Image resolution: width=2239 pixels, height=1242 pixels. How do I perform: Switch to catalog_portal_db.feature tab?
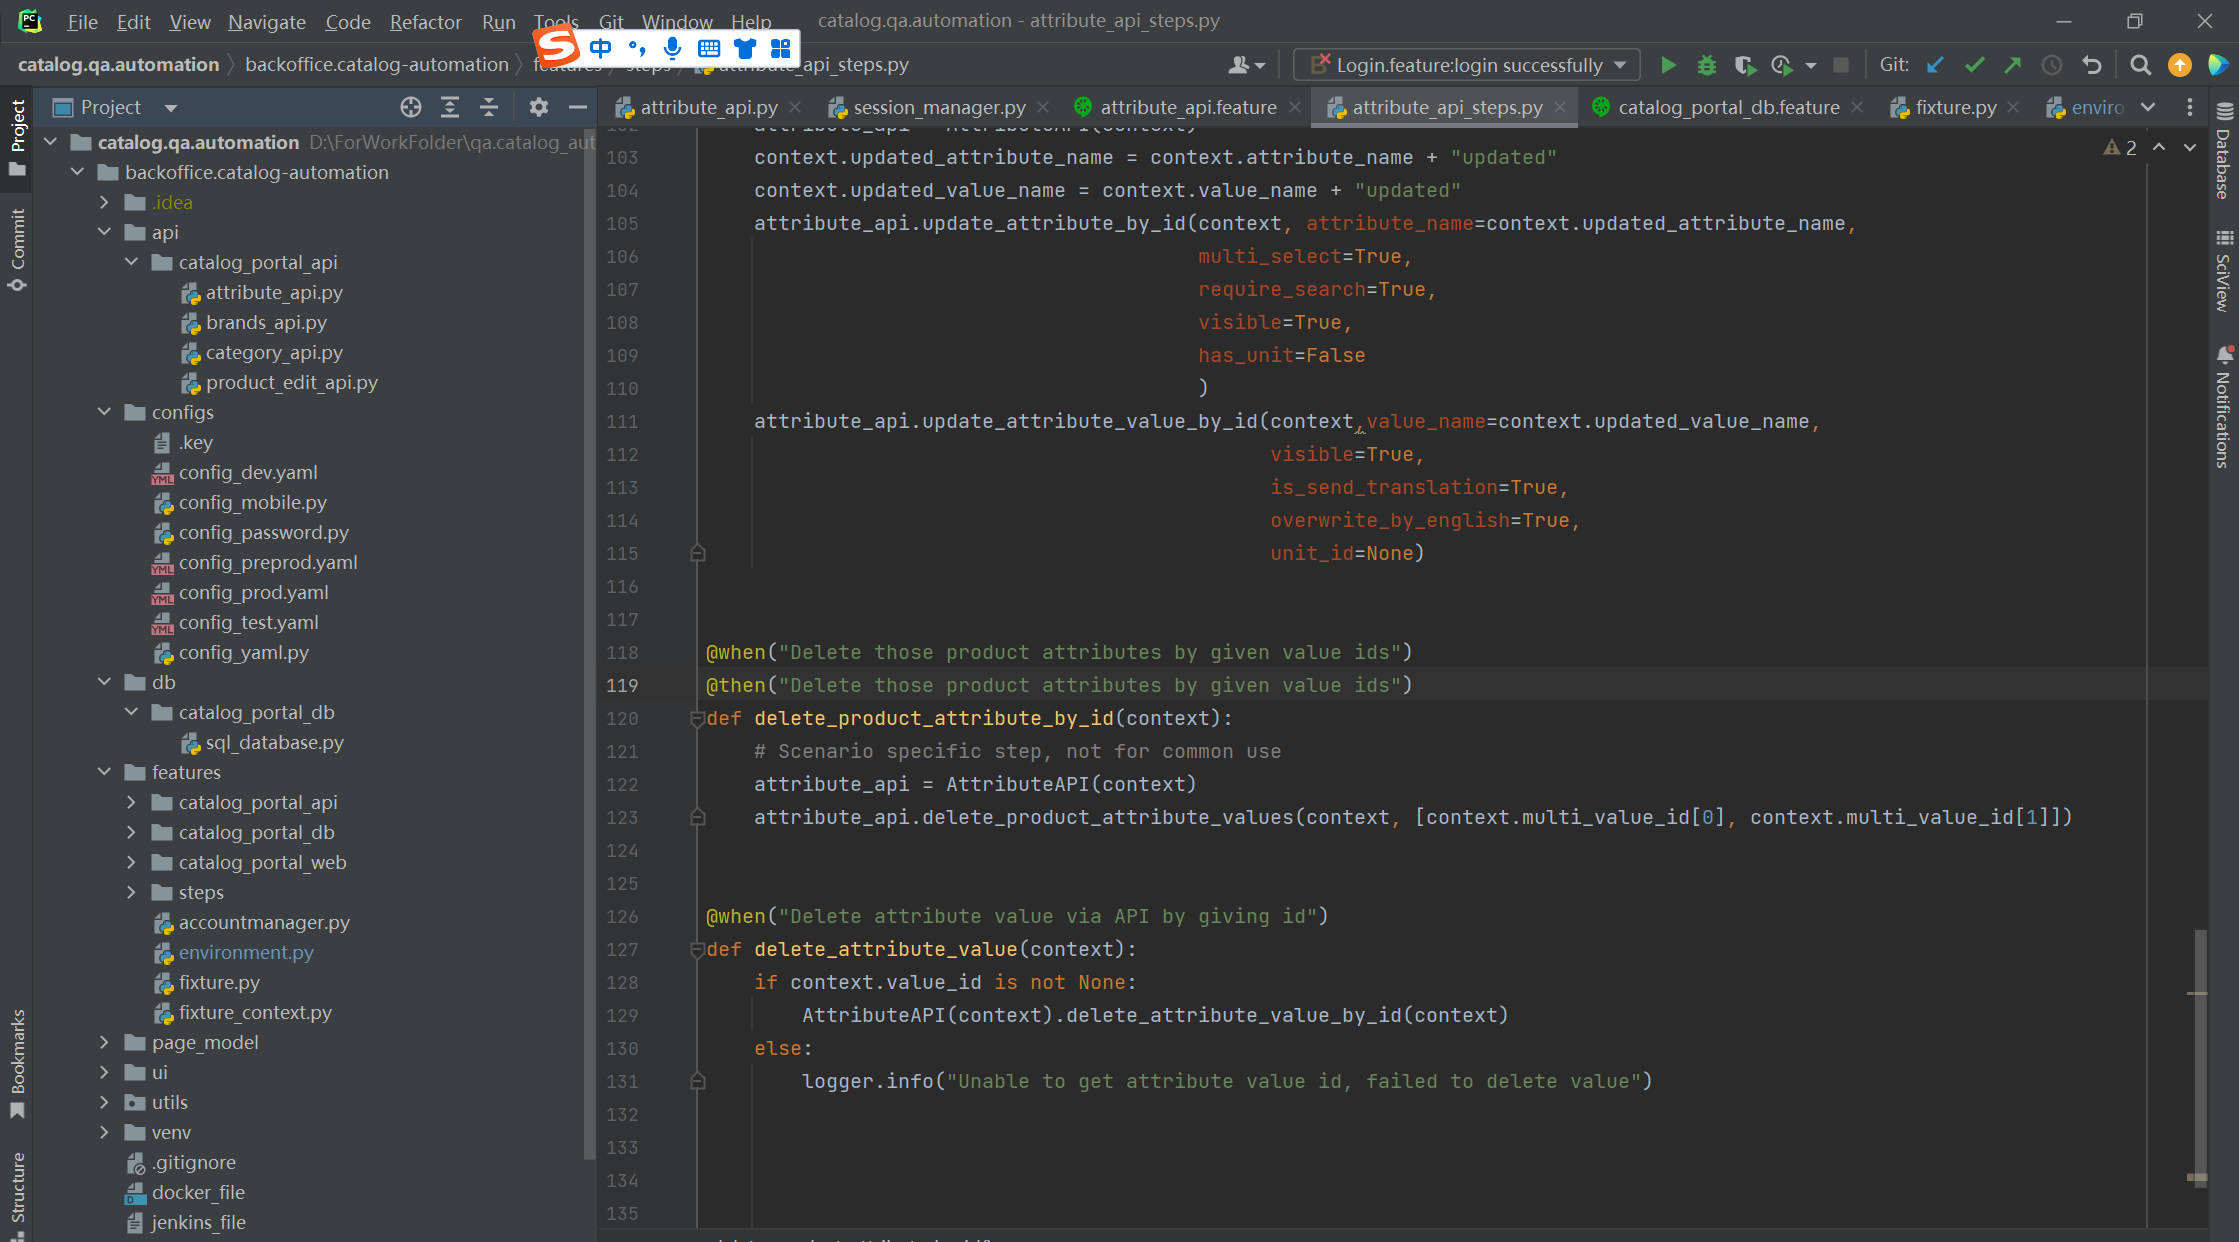pos(1728,107)
